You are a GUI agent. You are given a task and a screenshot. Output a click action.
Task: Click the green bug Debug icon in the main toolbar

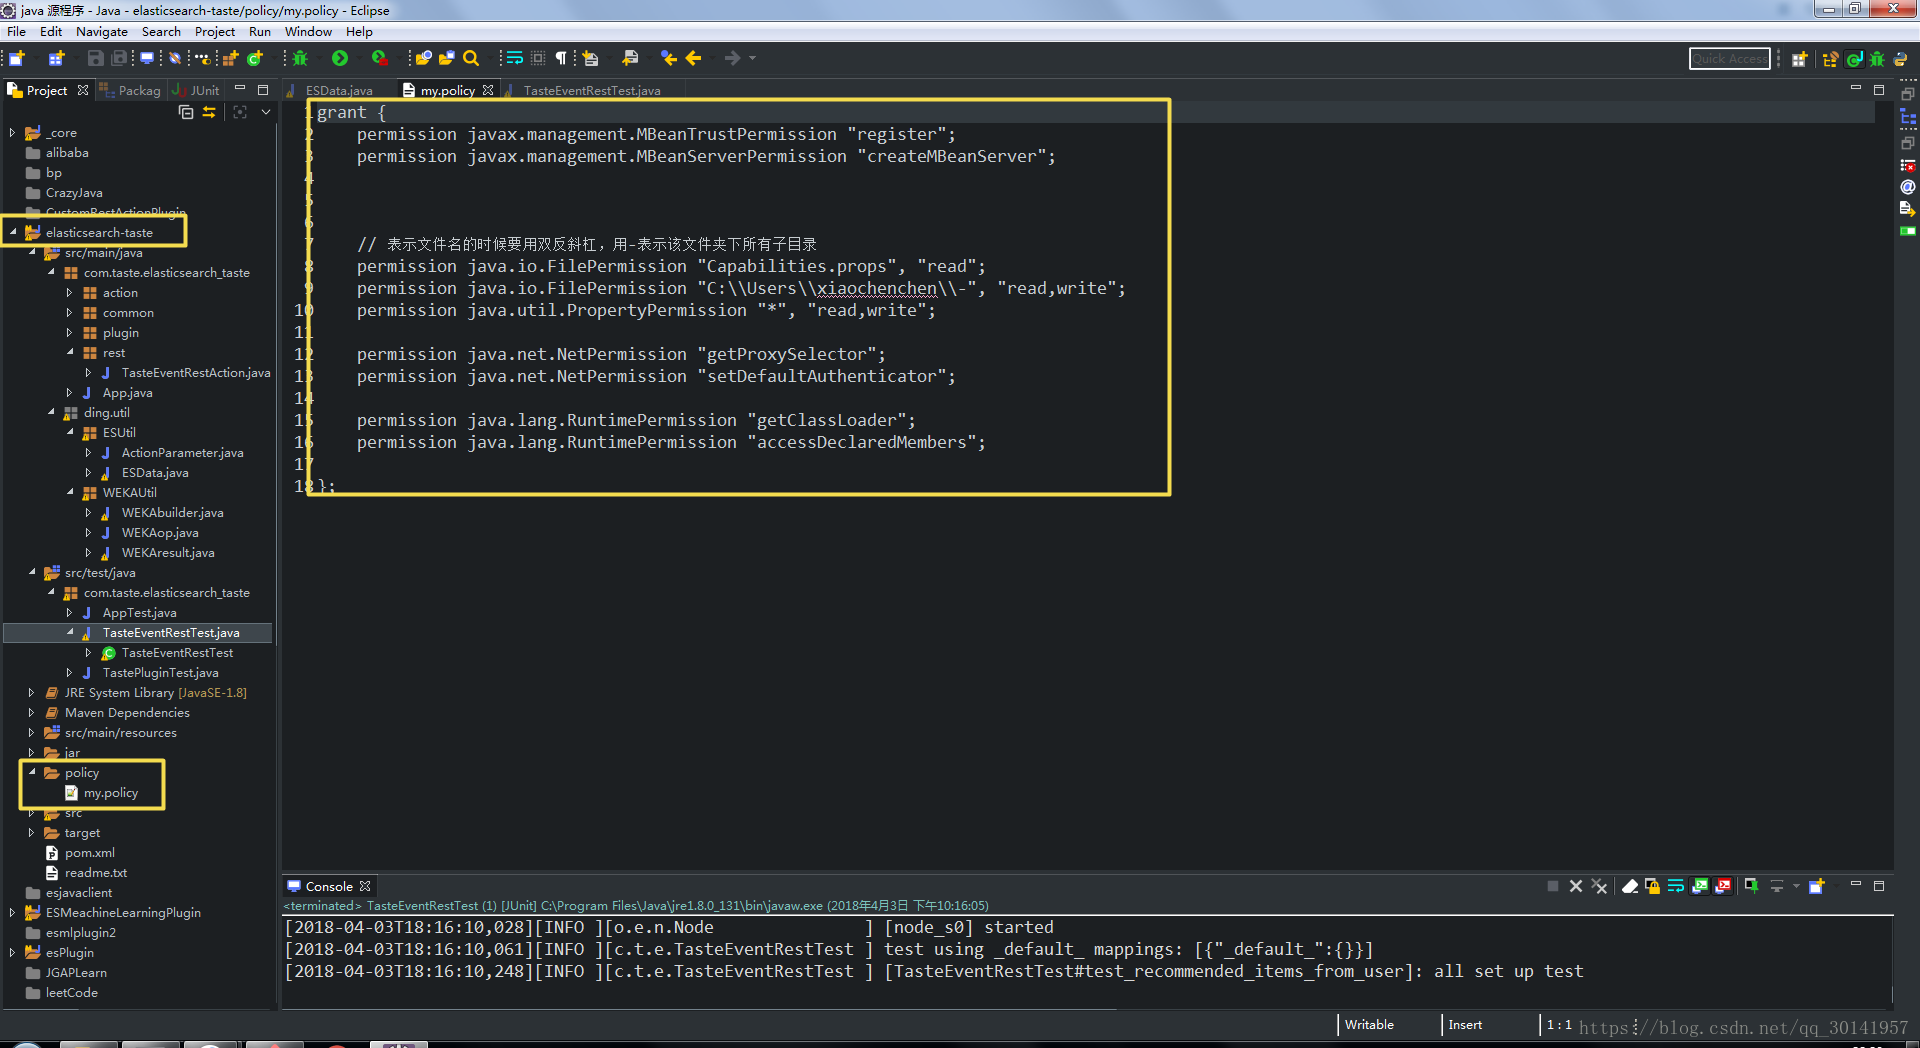click(x=300, y=58)
